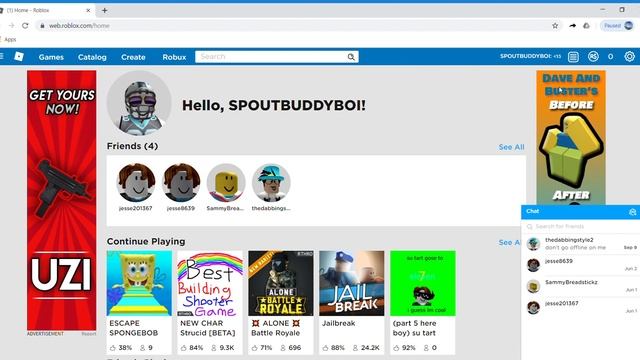Click See All next to Continue Playing

click(509, 242)
